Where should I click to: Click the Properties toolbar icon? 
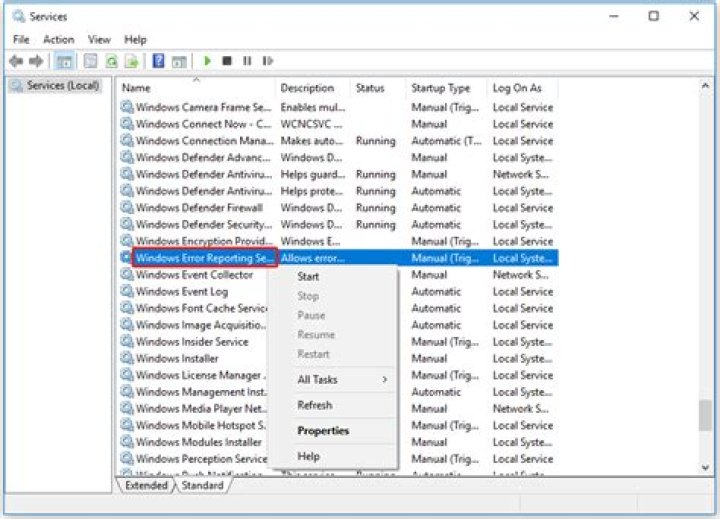click(x=90, y=61)
